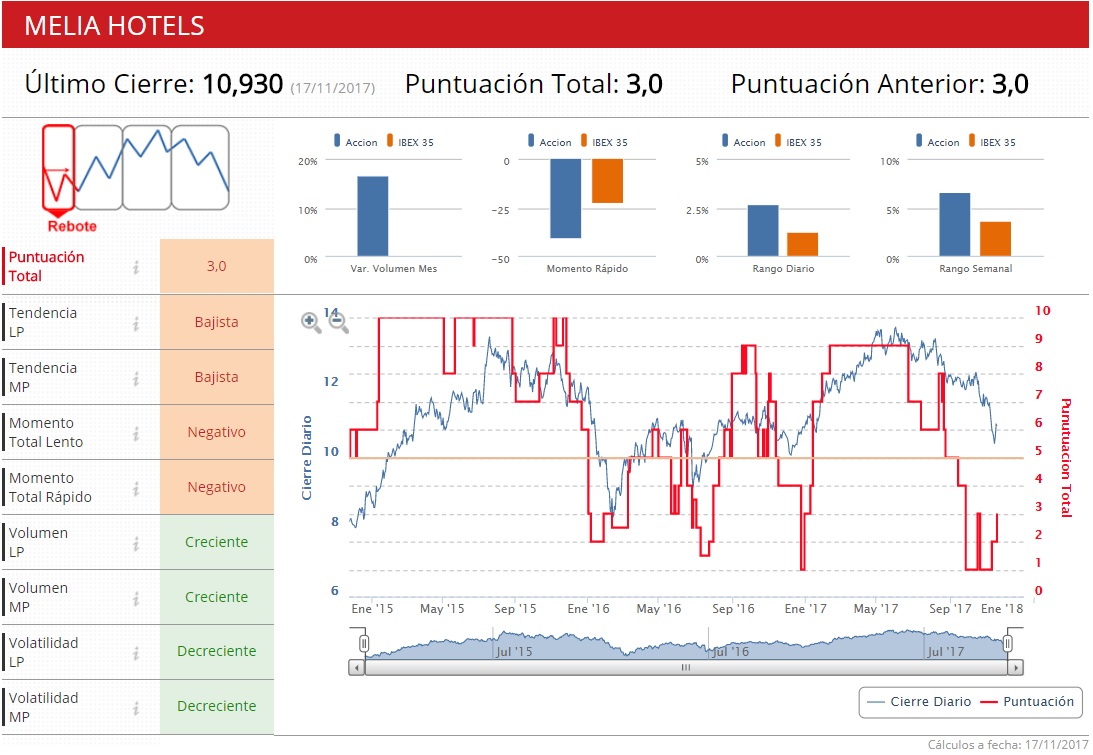Toggle Accion legend in Var. Volumen Mes chart
The height and width of the screenshot is (755, 1093).
[x=356, y=142]
